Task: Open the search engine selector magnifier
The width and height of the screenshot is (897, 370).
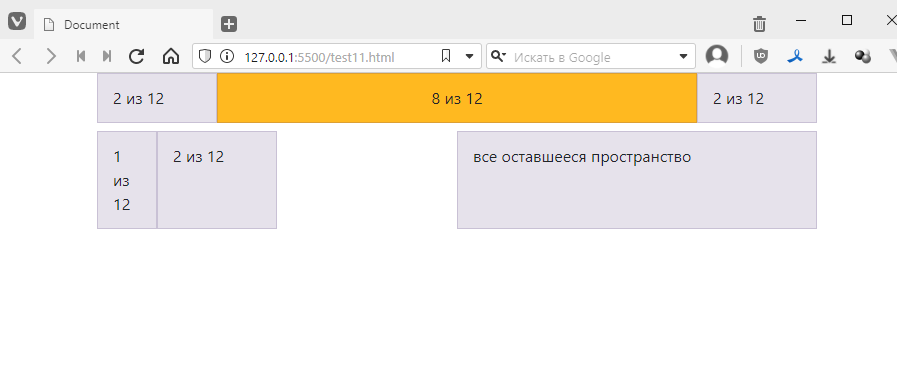Action: point(499,55)
